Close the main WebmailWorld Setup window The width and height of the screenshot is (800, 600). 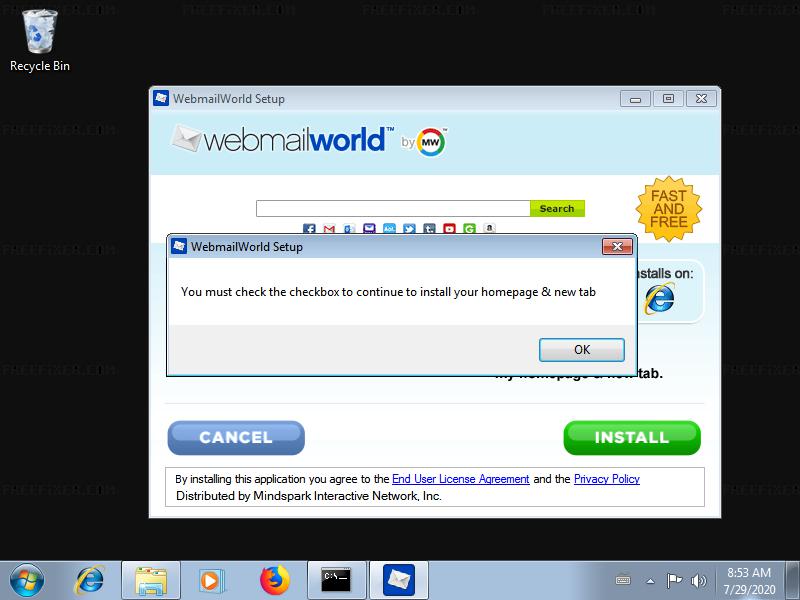coord(701,98)
